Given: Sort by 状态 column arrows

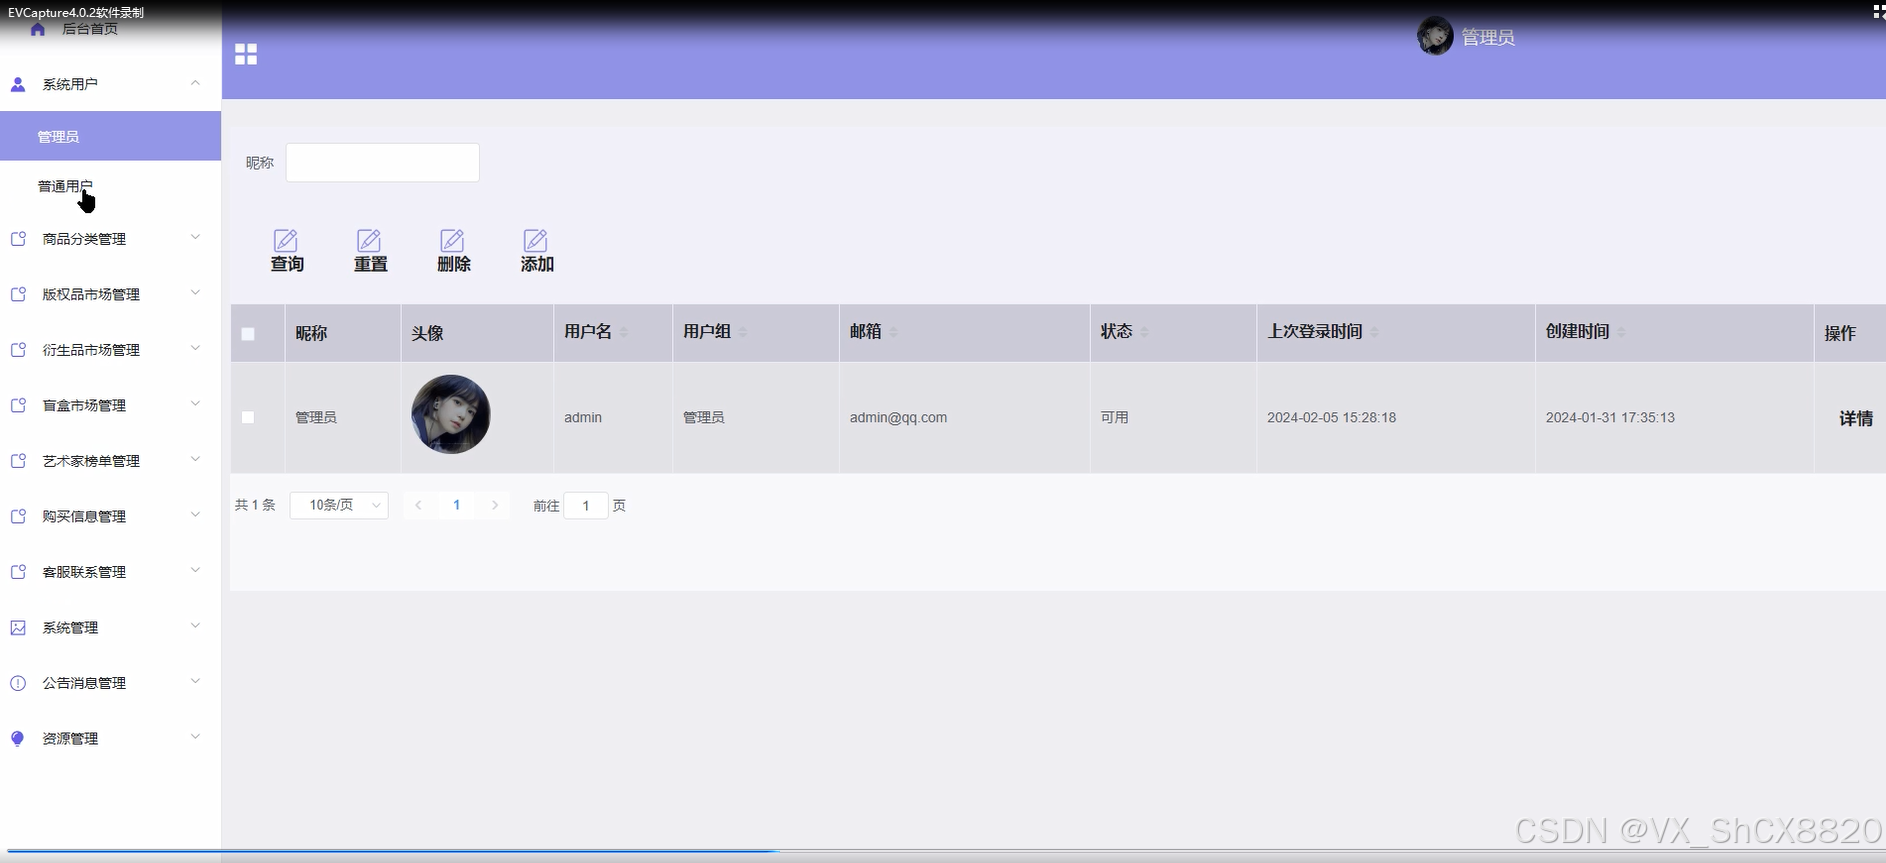Looking at the screenshot, I should coord(1145,332).
